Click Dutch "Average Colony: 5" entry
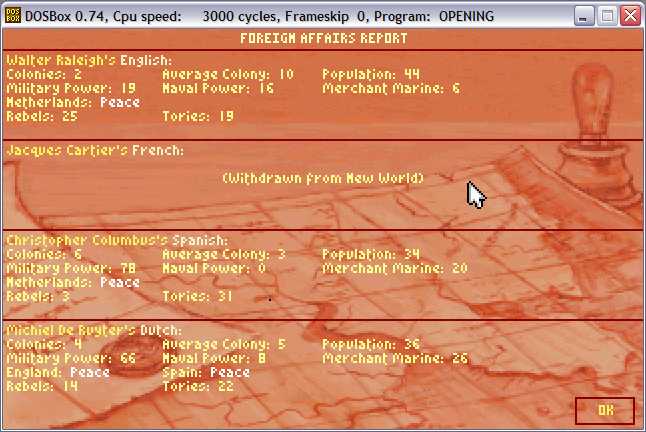The height and width of the screenshot is (432, 646). [x=224, y=344]
